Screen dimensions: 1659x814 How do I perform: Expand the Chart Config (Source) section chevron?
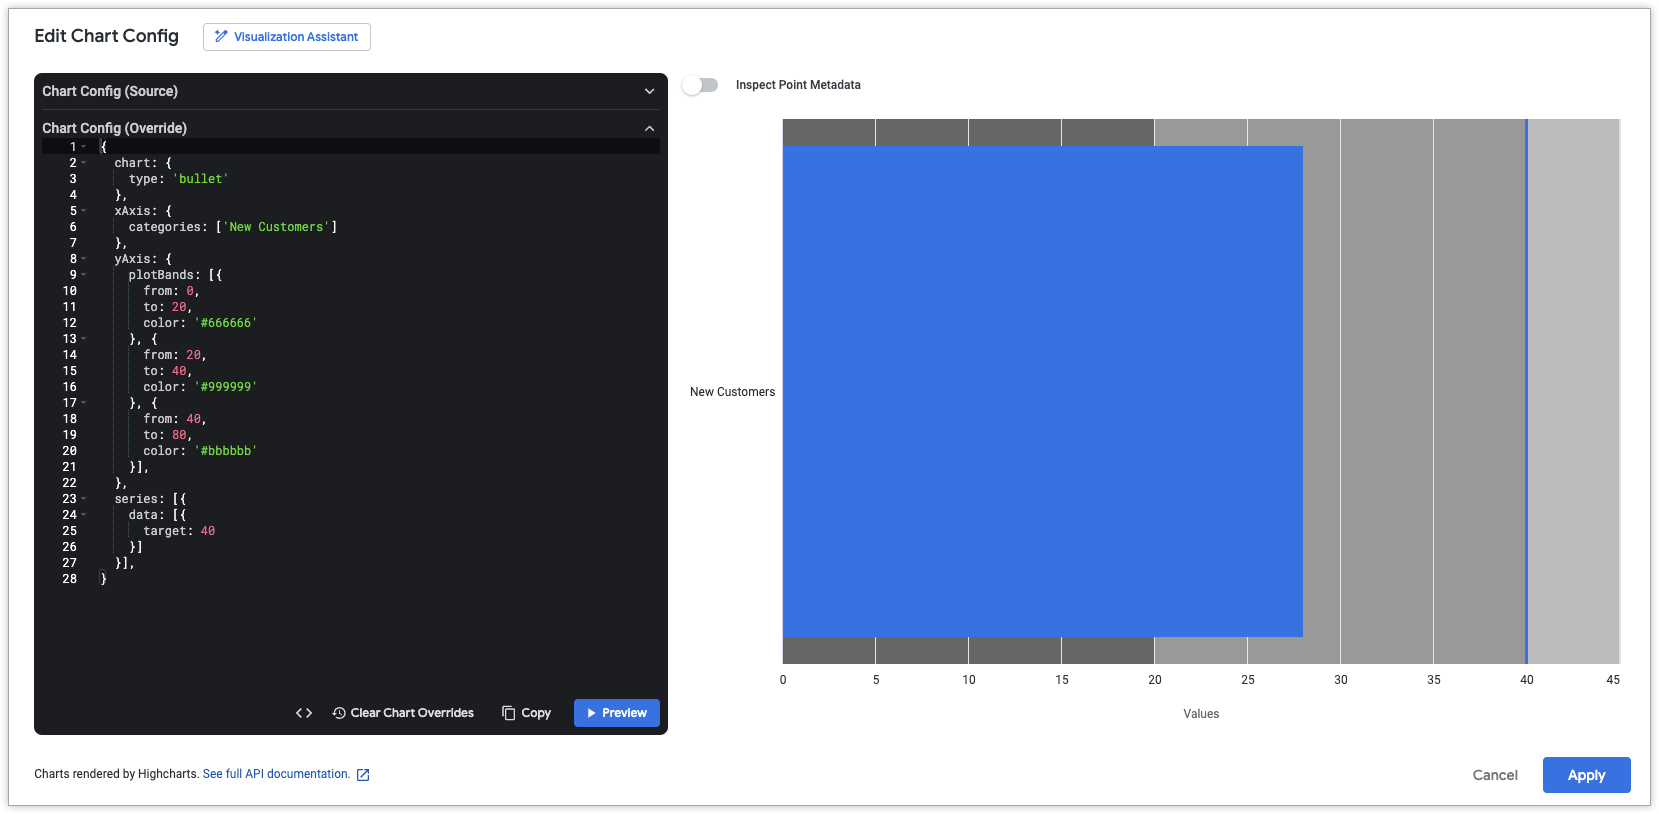pos(649,91)
